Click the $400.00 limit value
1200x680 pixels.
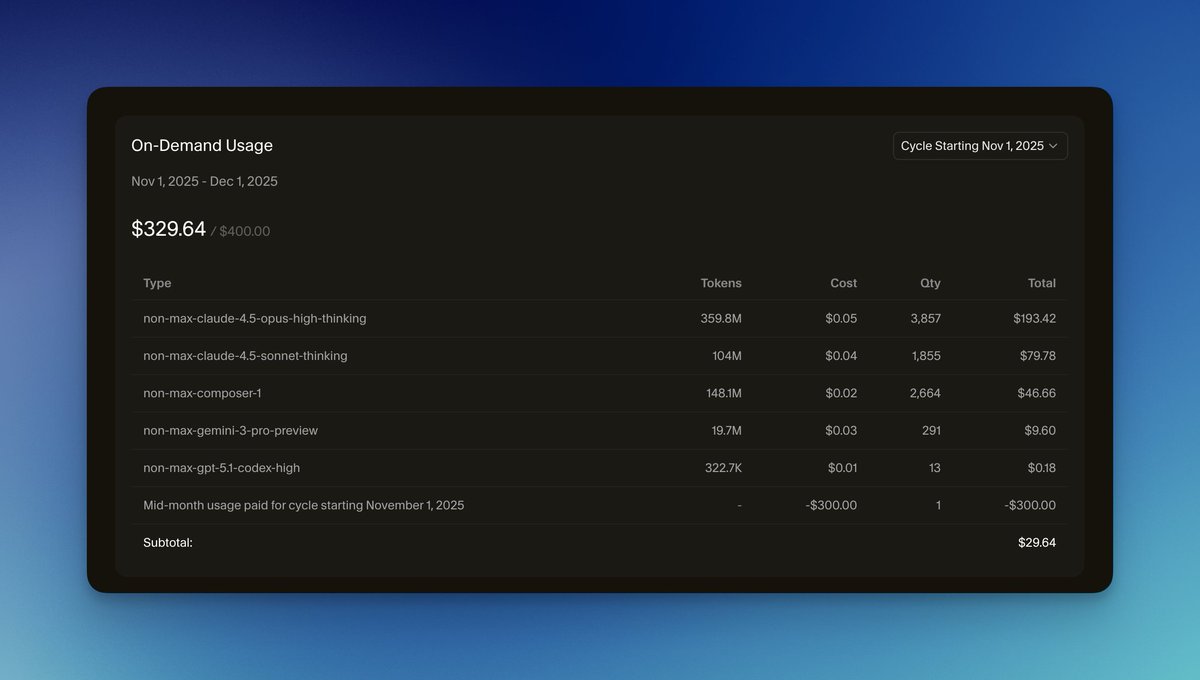244,231
